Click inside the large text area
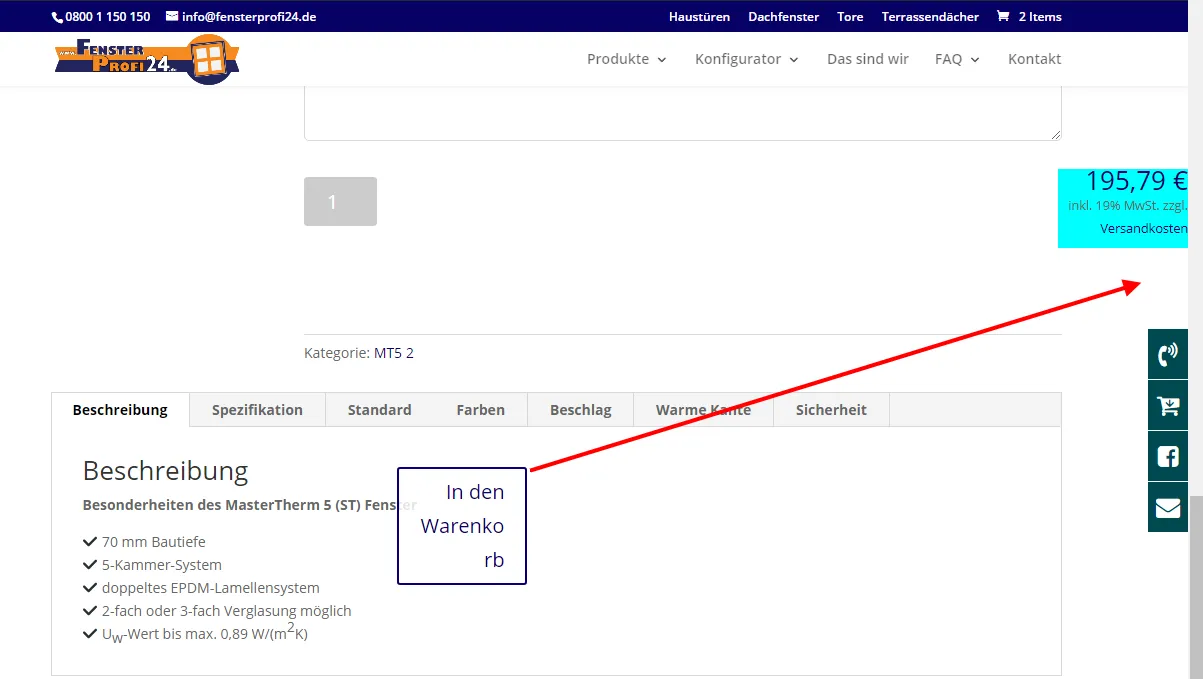The height and width of the screenshot is (679, 1203). pyautogui.click(x=682, y=114)
